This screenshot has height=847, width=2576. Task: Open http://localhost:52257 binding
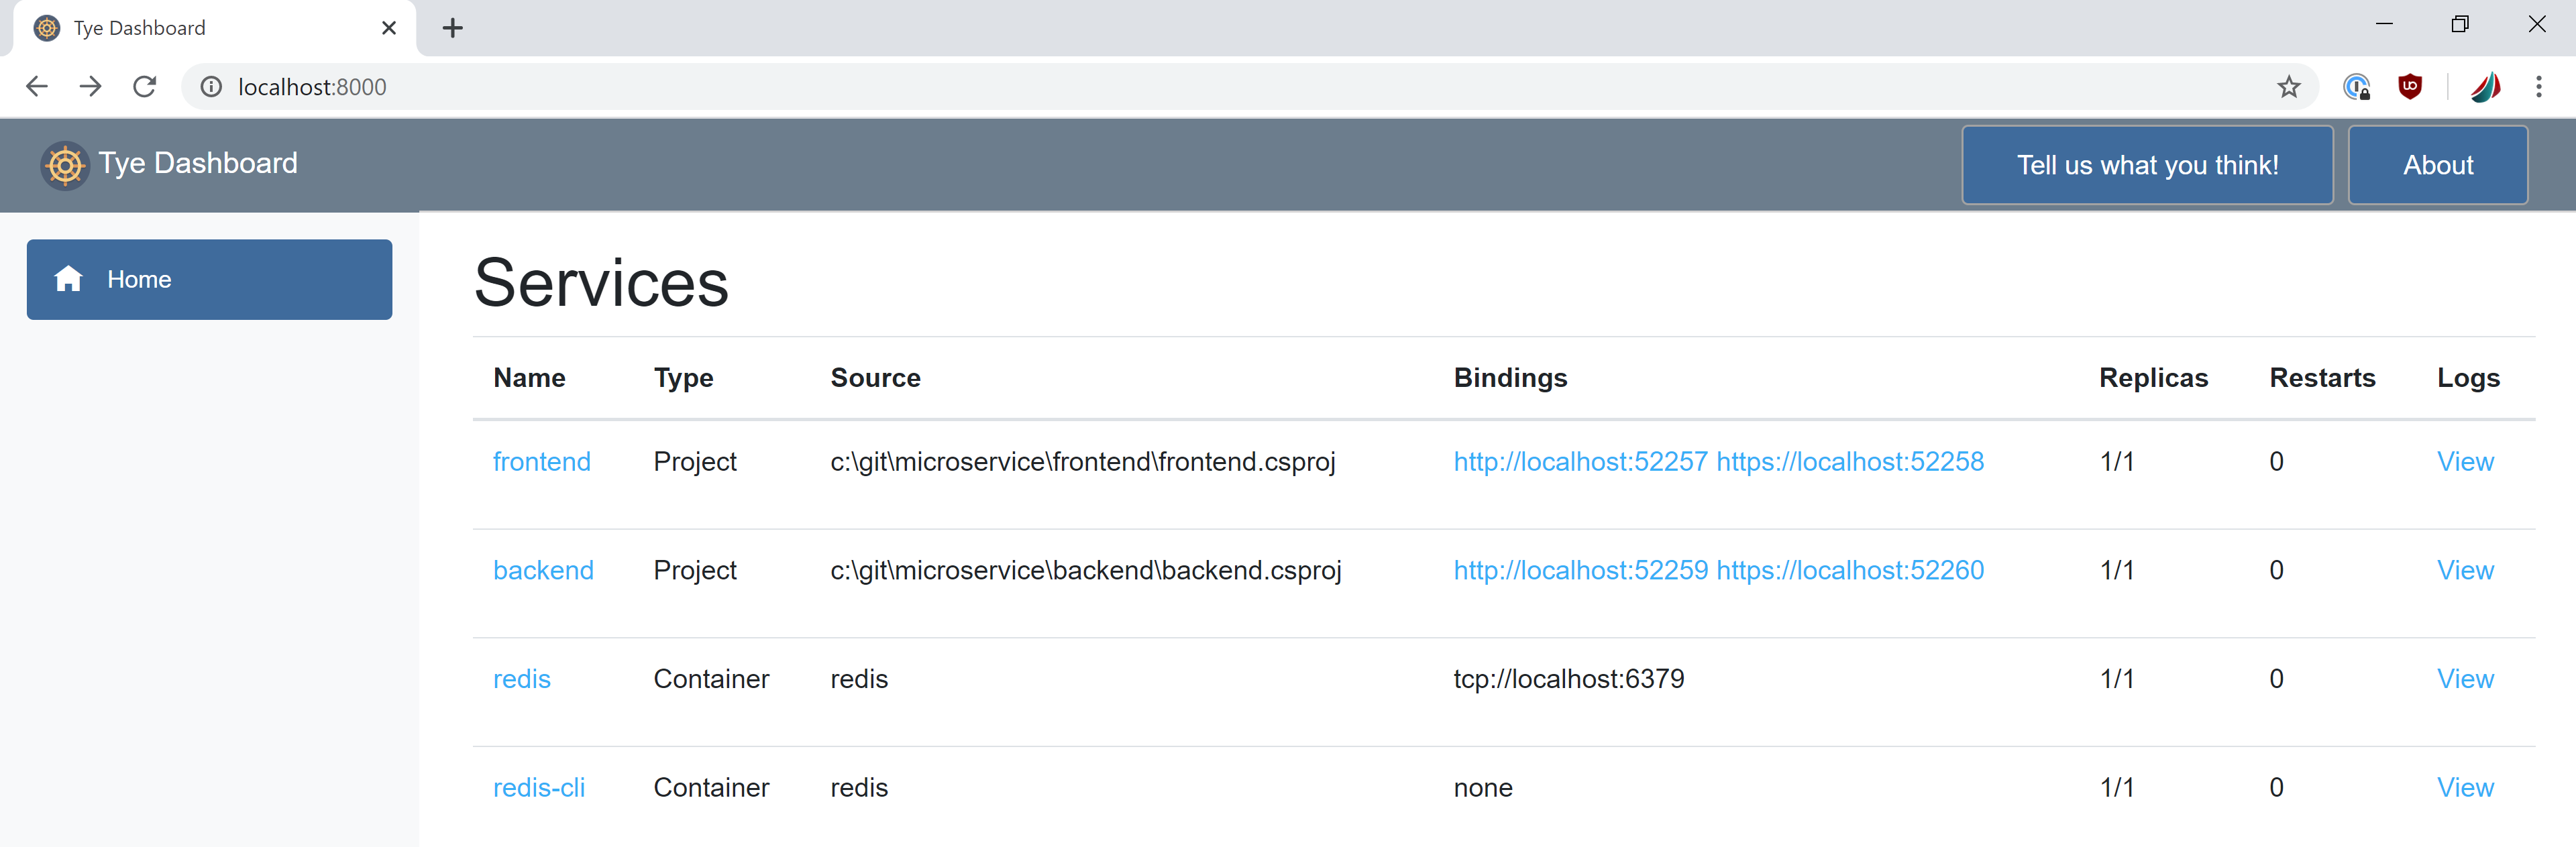[x=1580, y=461]
